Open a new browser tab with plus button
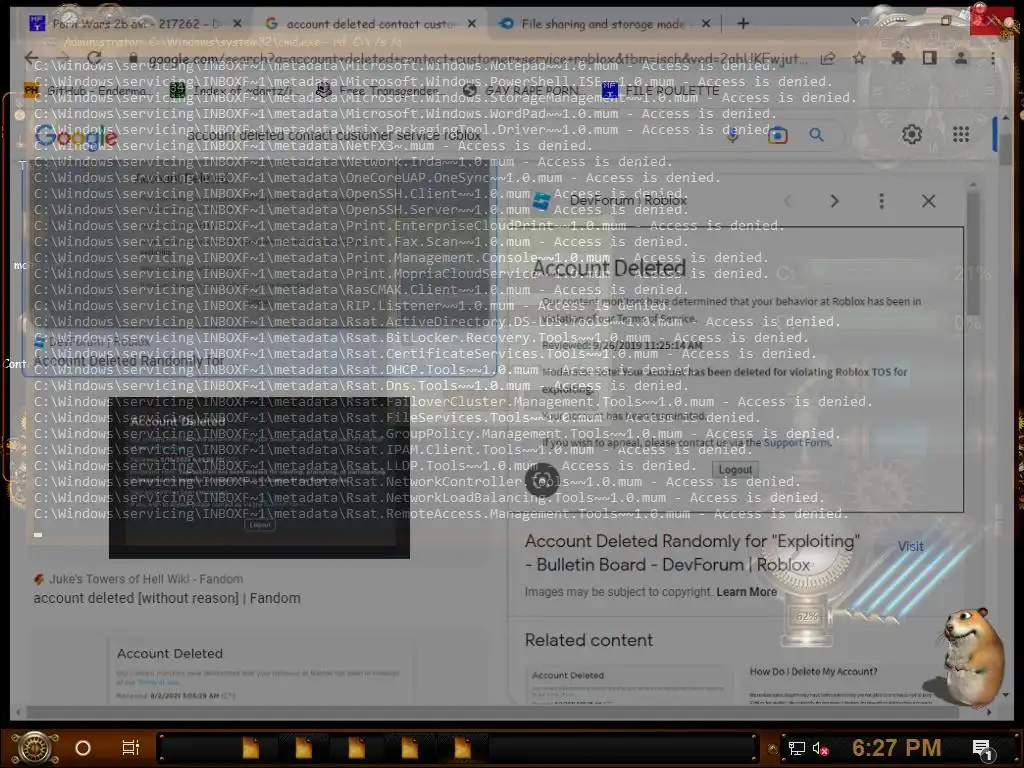Screen dimensions: 1024x768 pyautogui.click(x=743, y=24)
